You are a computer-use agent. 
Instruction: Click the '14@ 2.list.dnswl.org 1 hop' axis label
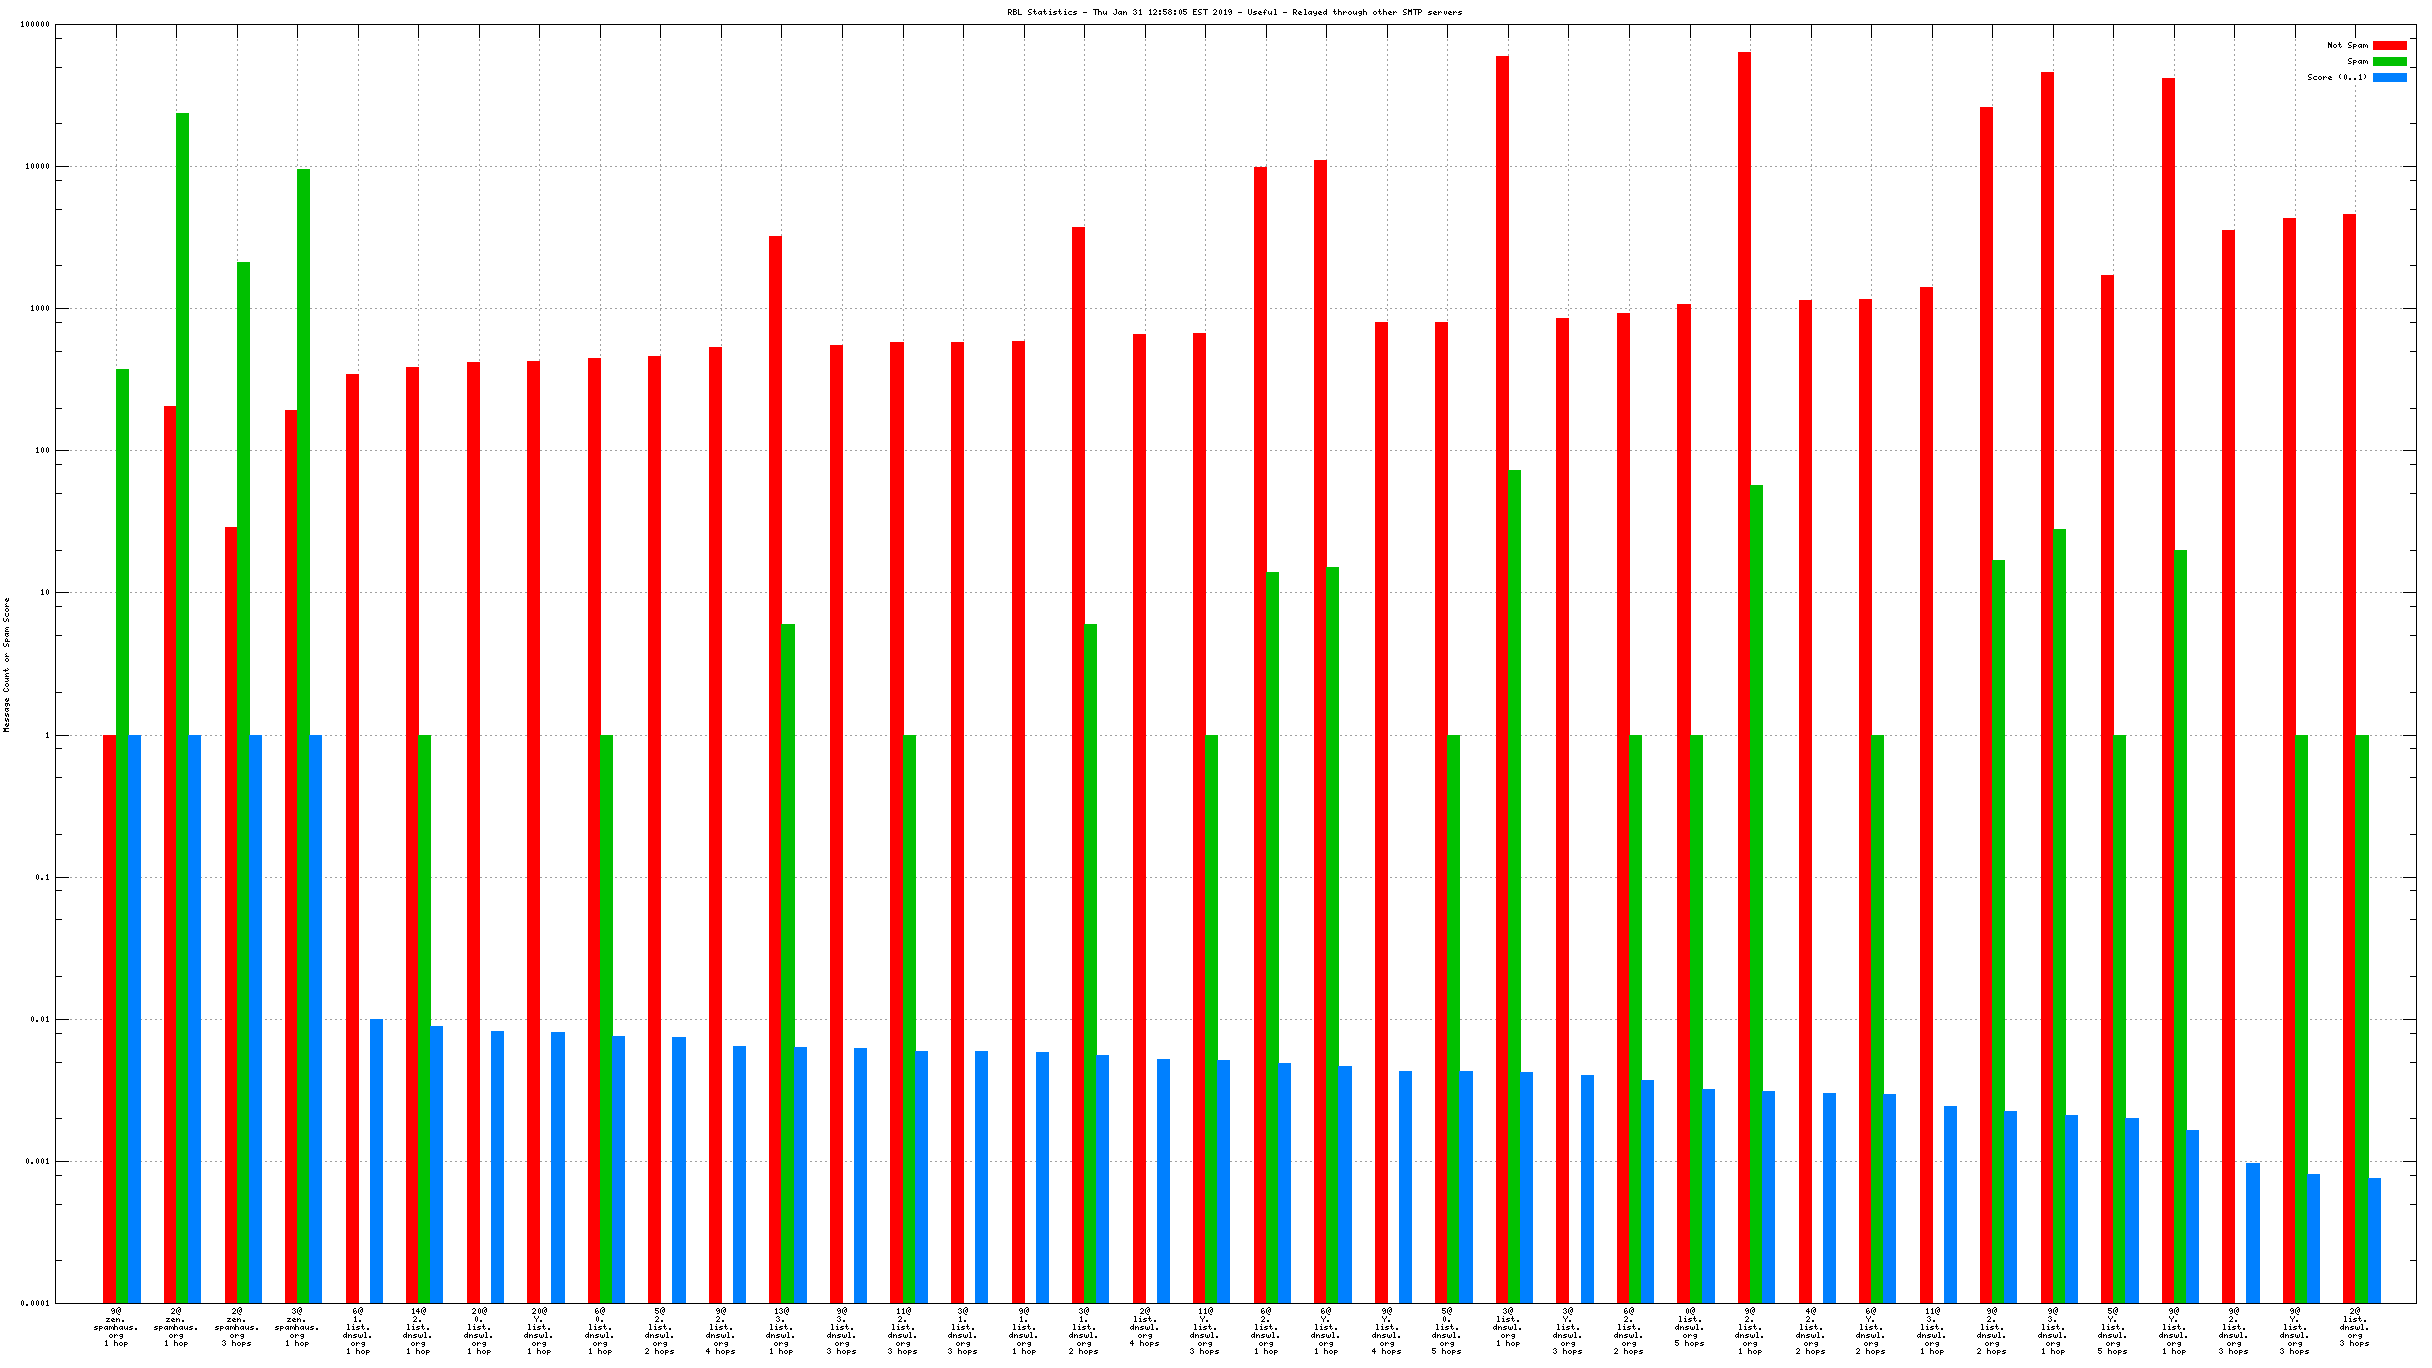pyautogui.click(x=418, y=1330)
